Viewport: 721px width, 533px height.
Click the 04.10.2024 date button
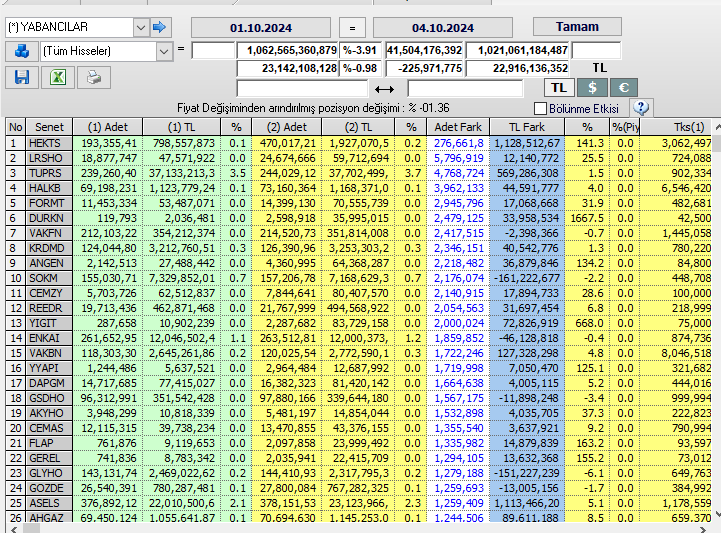[x=443, y=28]
